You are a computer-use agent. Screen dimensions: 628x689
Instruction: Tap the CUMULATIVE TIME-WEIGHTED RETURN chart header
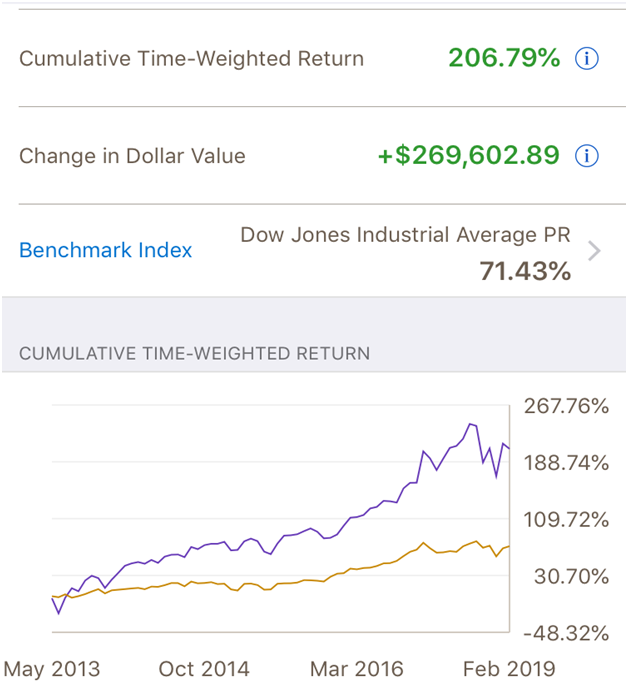point(194,353)
